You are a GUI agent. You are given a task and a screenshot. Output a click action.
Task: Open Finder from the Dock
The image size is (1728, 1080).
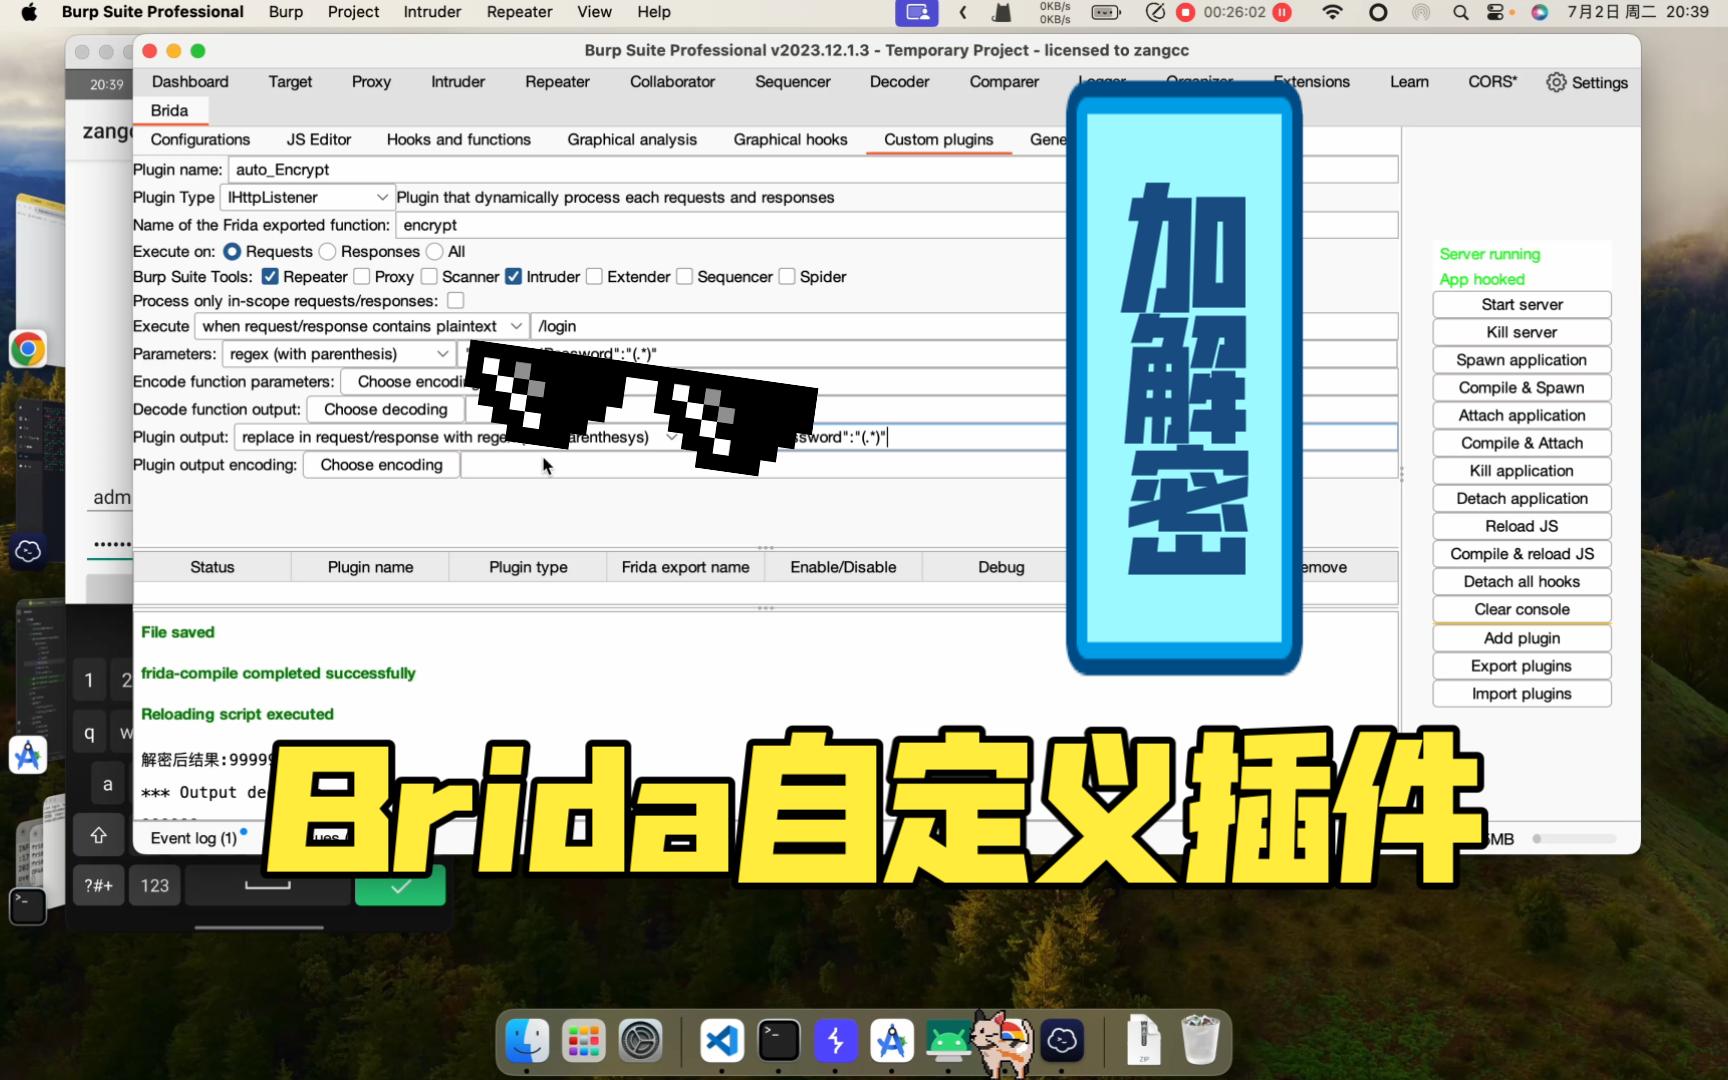pyautogui.click(x=527, y=1041)
